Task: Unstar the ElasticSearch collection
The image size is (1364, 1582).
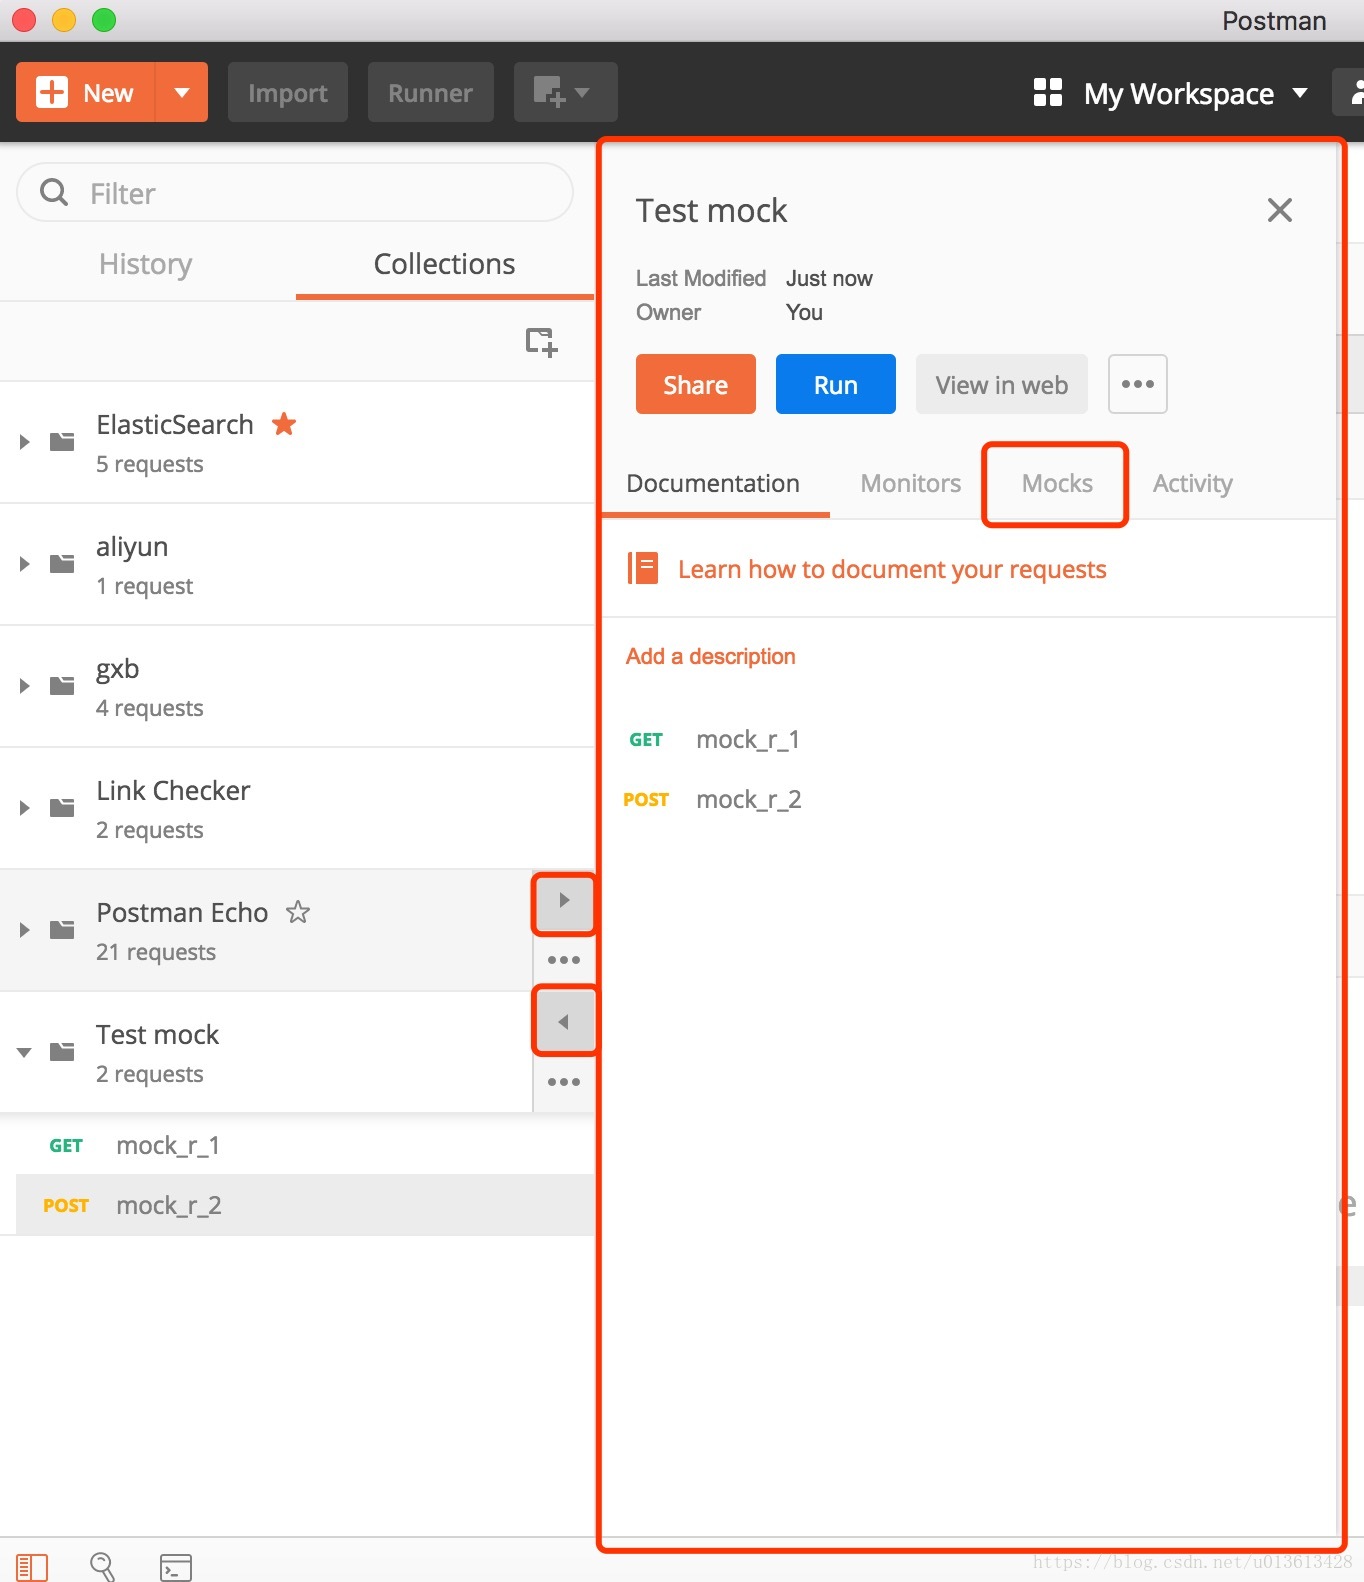Action: tap(284, 424)
